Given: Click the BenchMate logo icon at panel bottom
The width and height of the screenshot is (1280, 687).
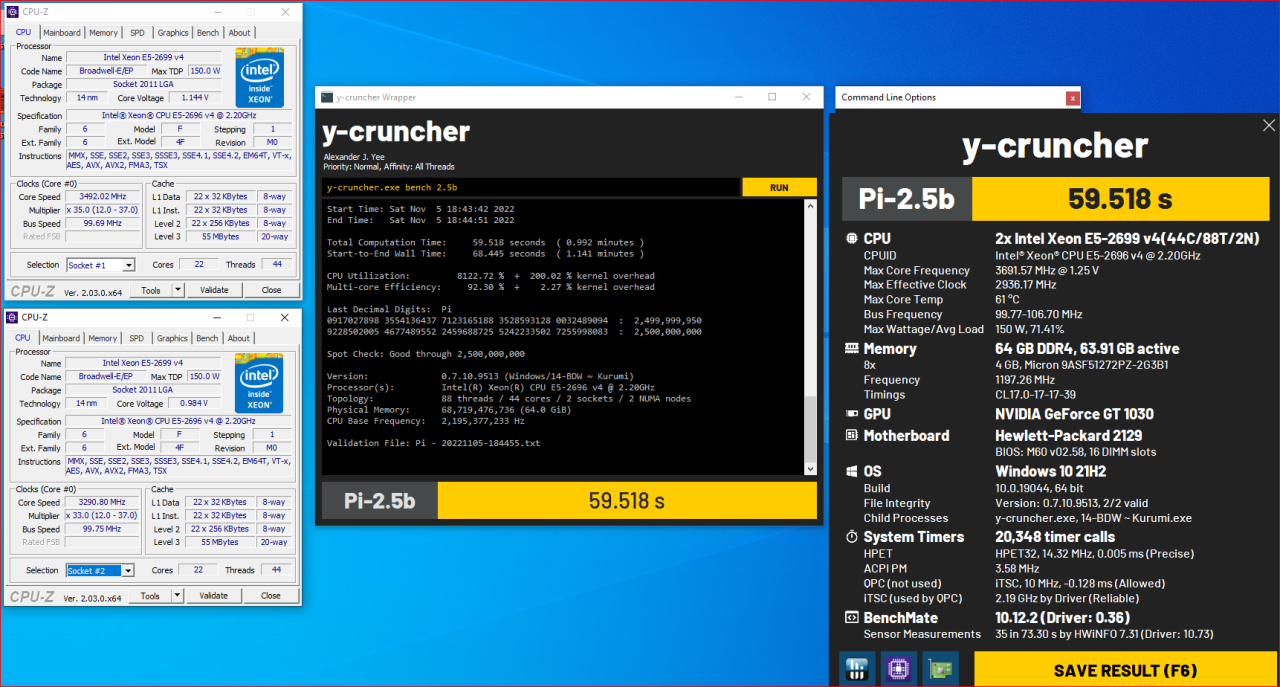Looking at the screenshot, I should tap(856, 669).
